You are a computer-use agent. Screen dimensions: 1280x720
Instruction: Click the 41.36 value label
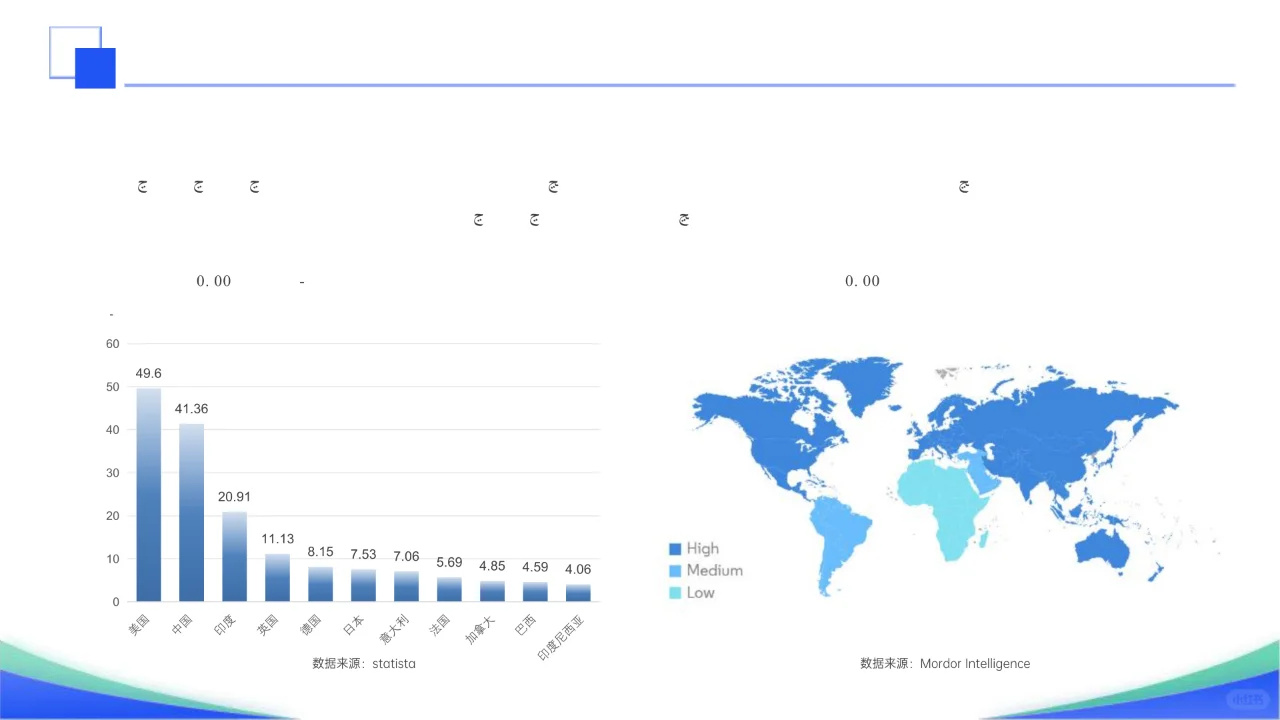pos(192,409)
